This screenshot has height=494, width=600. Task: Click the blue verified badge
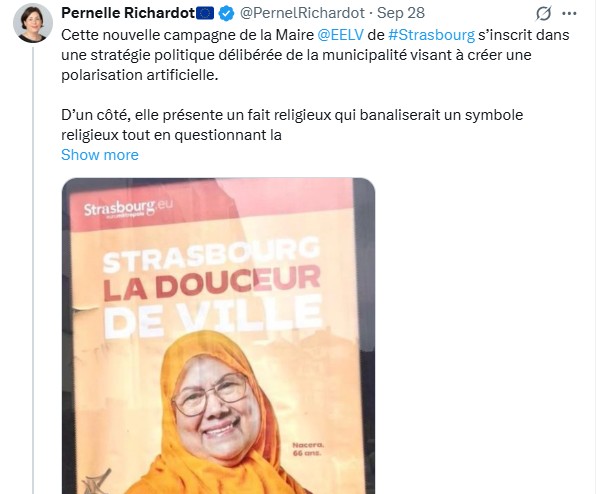point(227,14)
